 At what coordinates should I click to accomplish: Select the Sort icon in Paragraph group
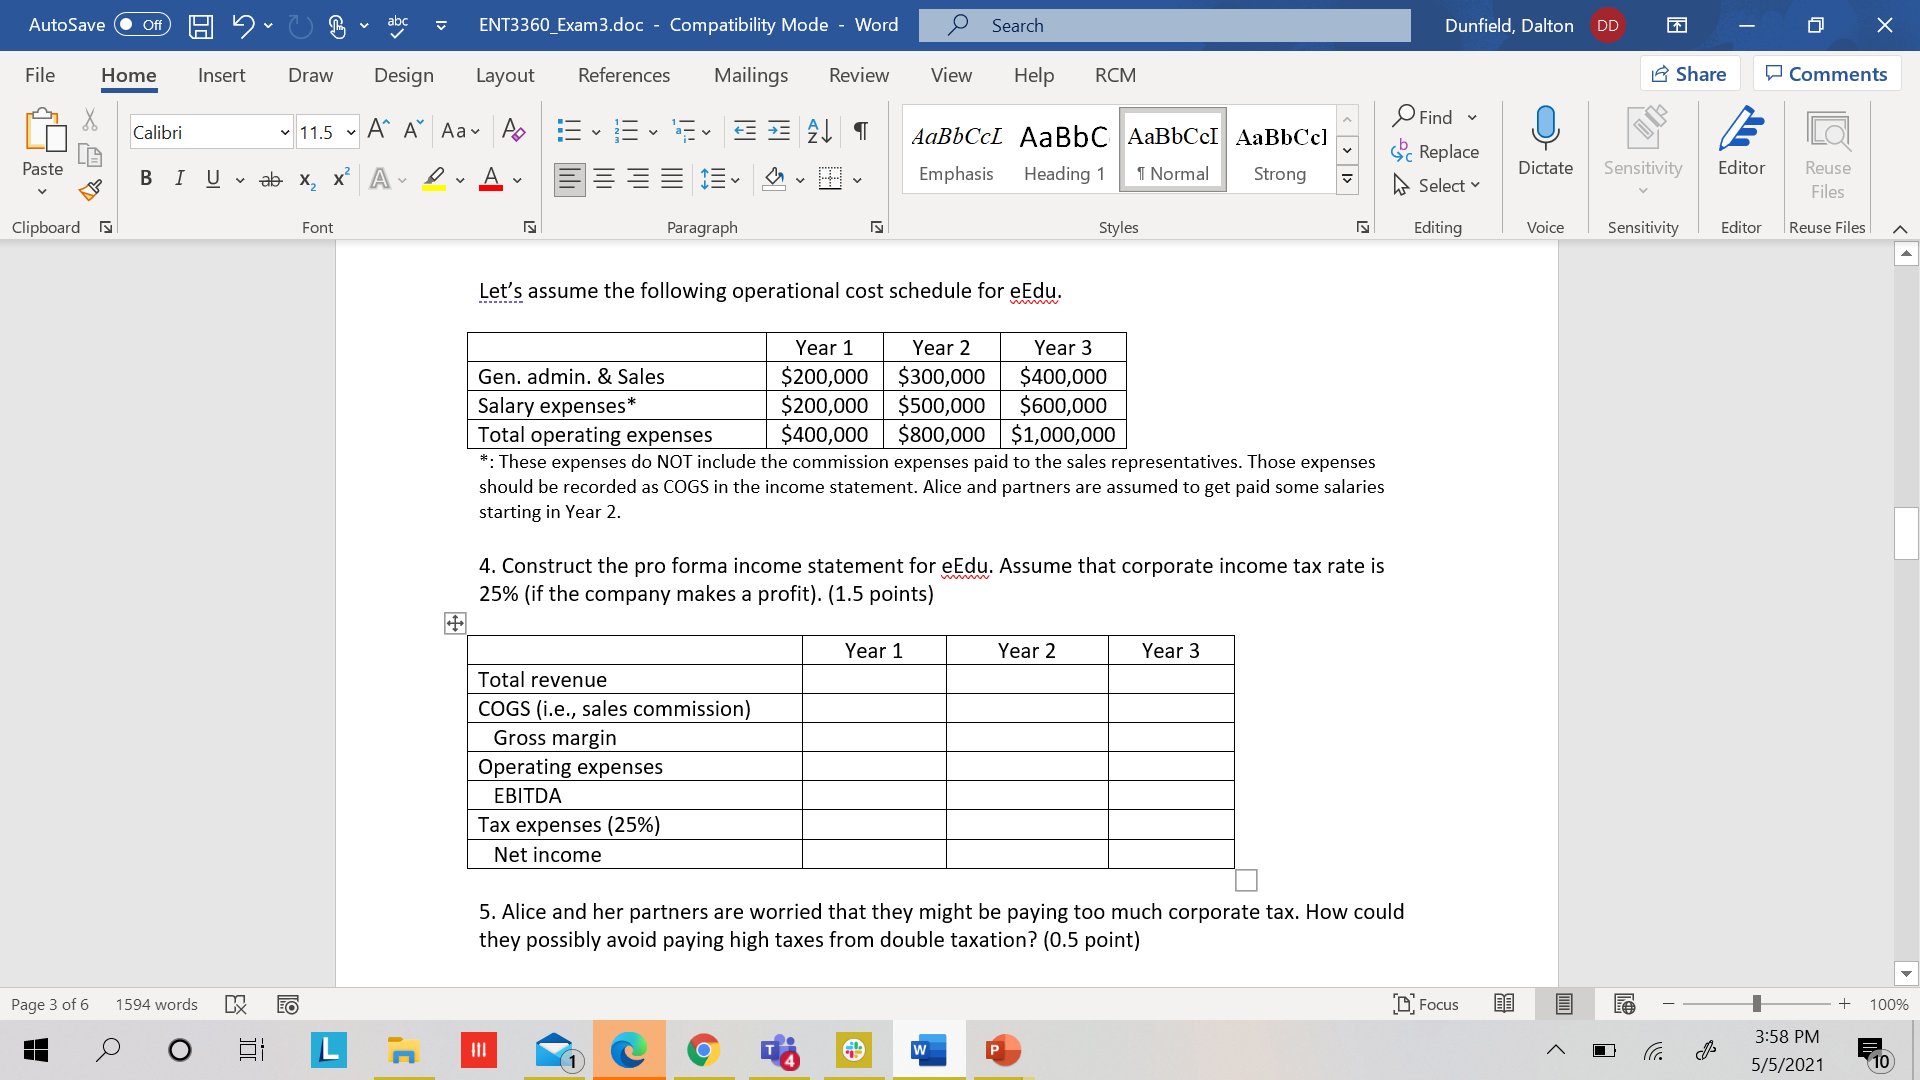tap(818, 131)
